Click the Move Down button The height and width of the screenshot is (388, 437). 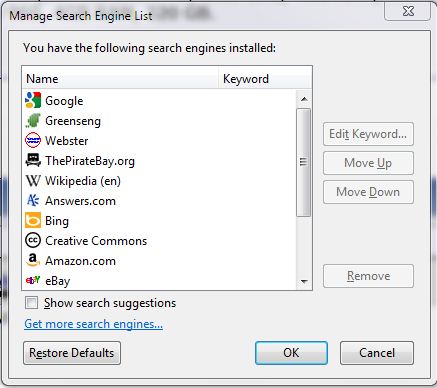tap(368, 192)
